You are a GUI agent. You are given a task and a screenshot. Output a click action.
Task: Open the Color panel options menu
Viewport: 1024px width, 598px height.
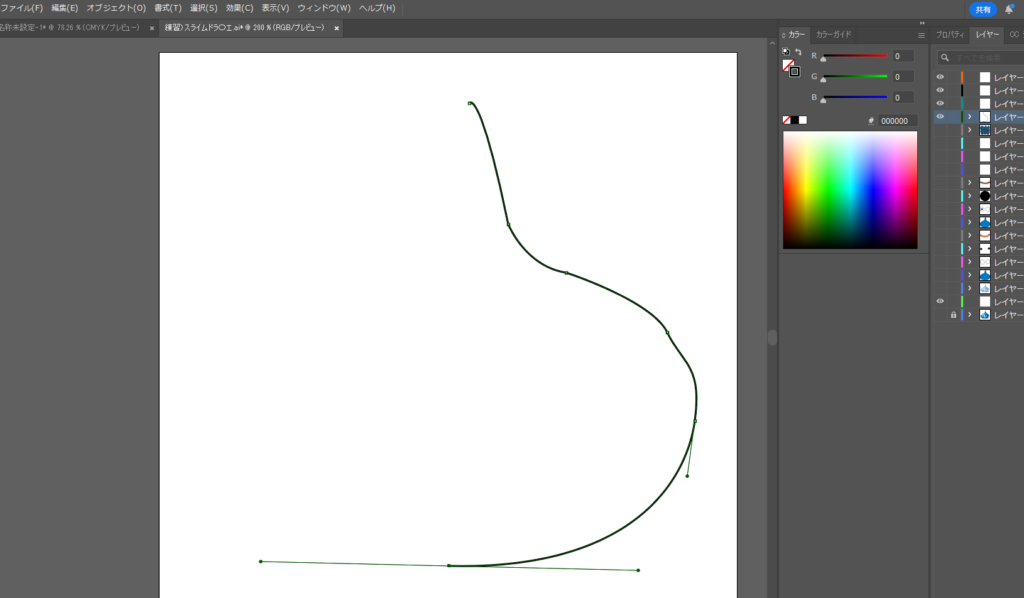[x=921, y=35]
